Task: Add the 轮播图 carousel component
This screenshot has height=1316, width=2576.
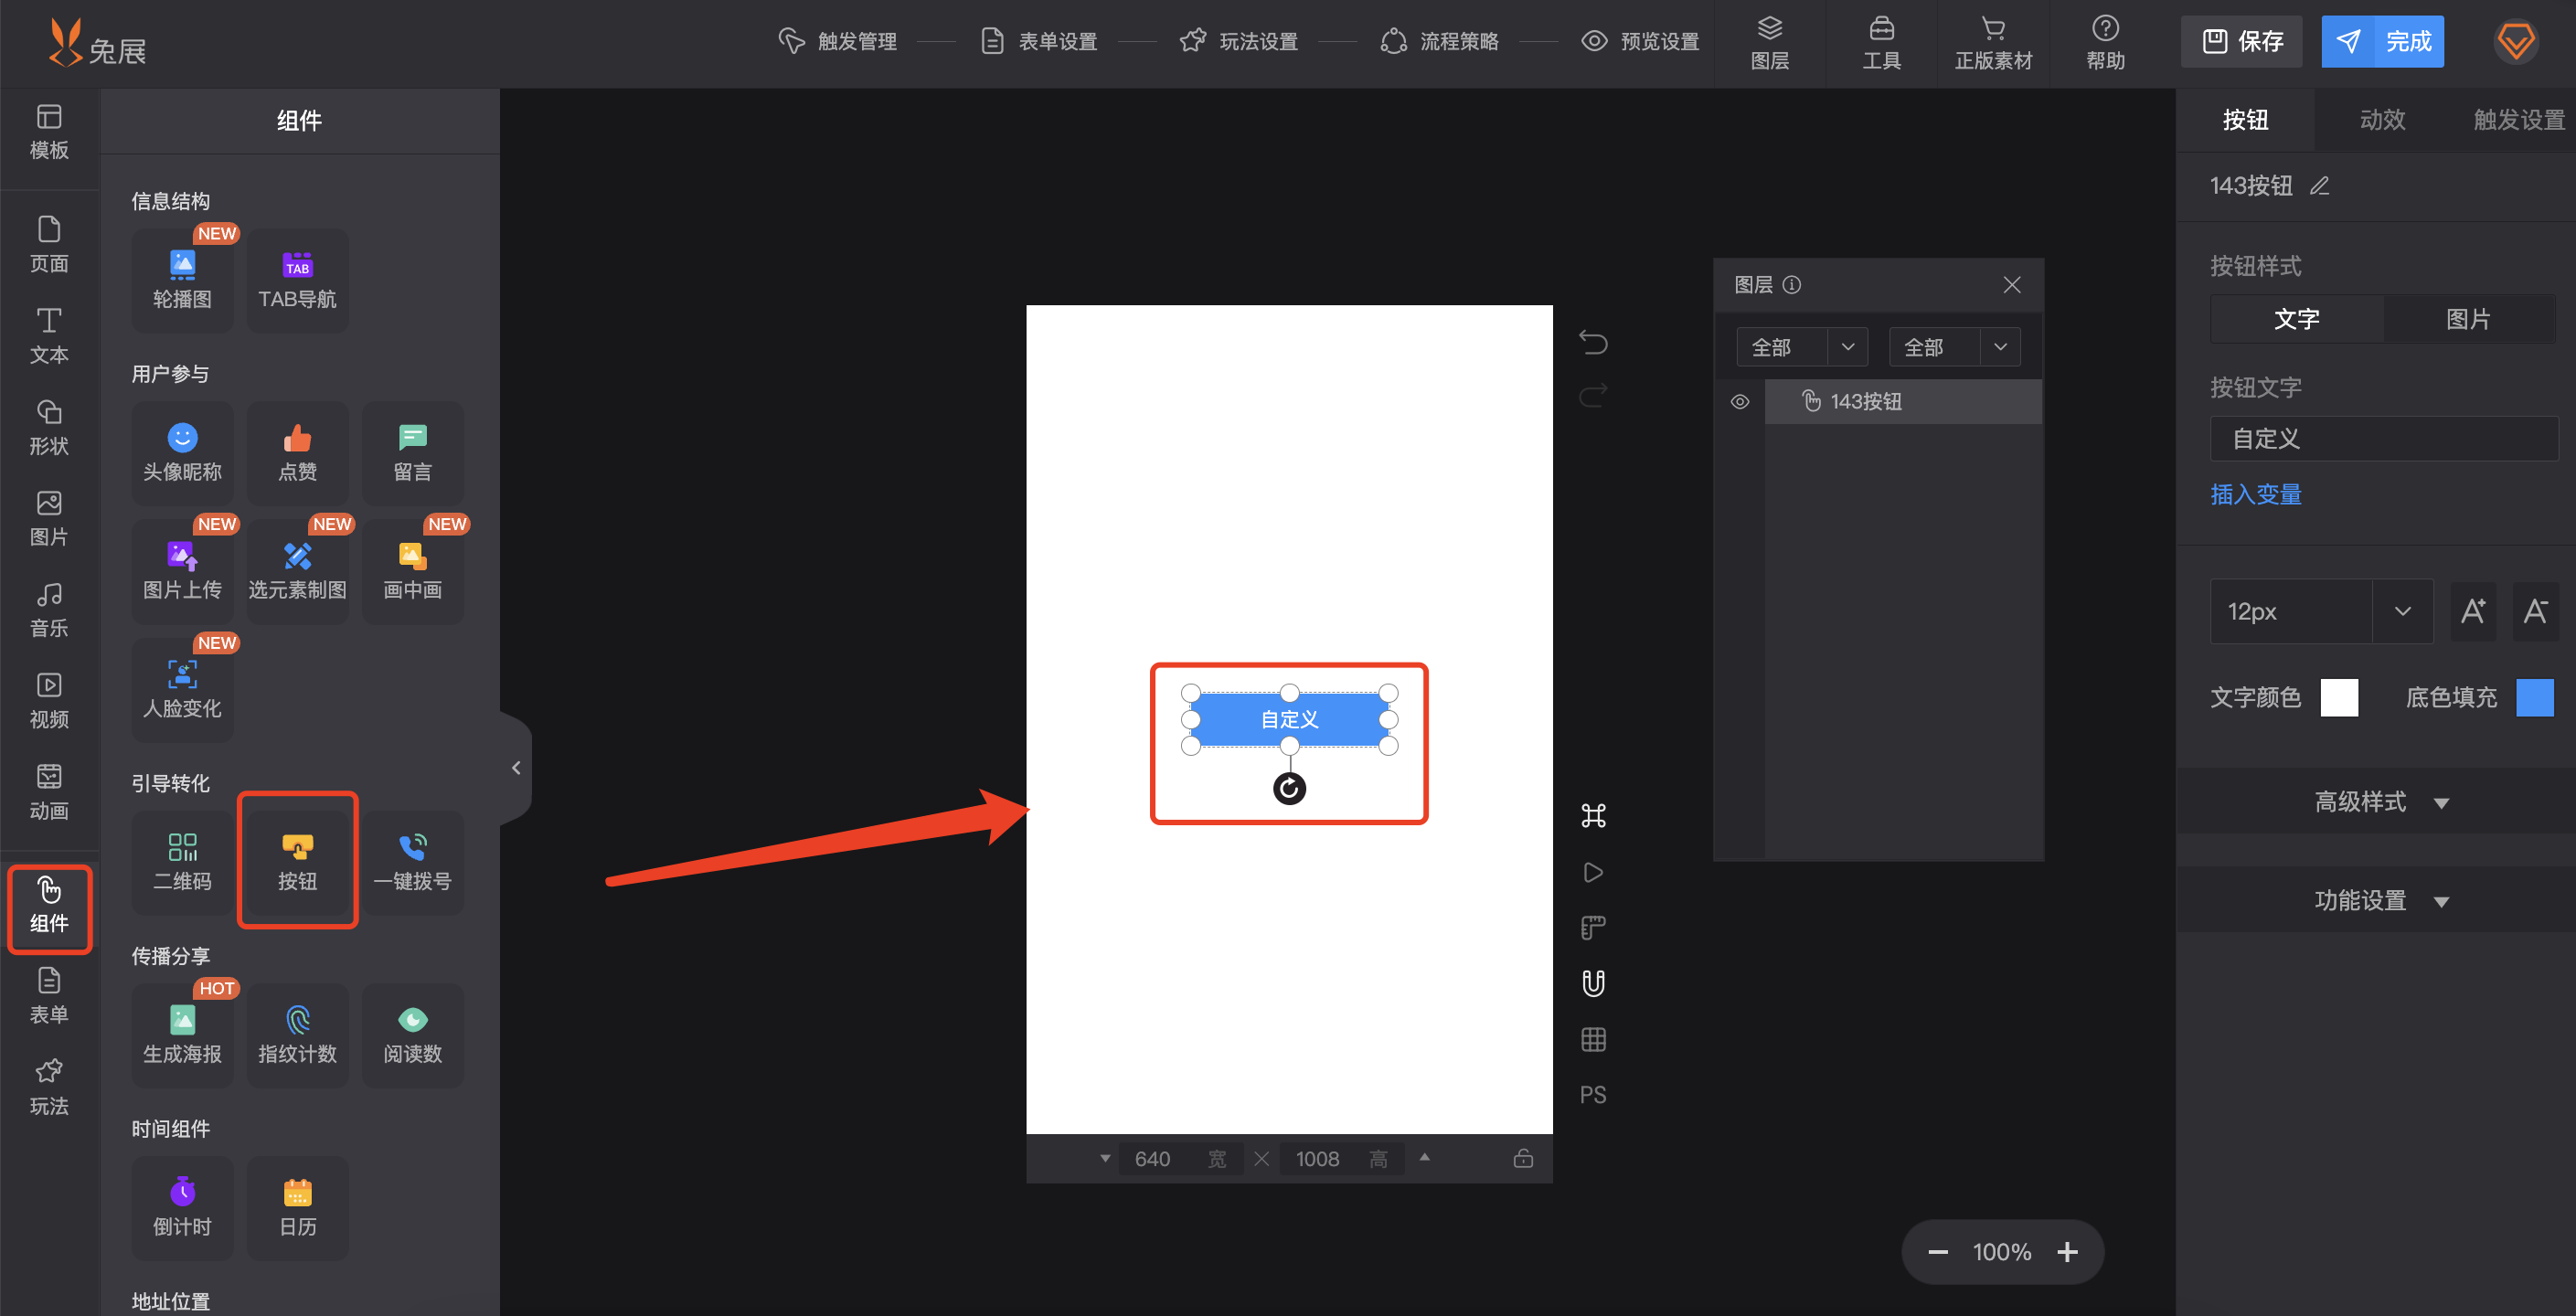Action: click(x=182, y=280)
